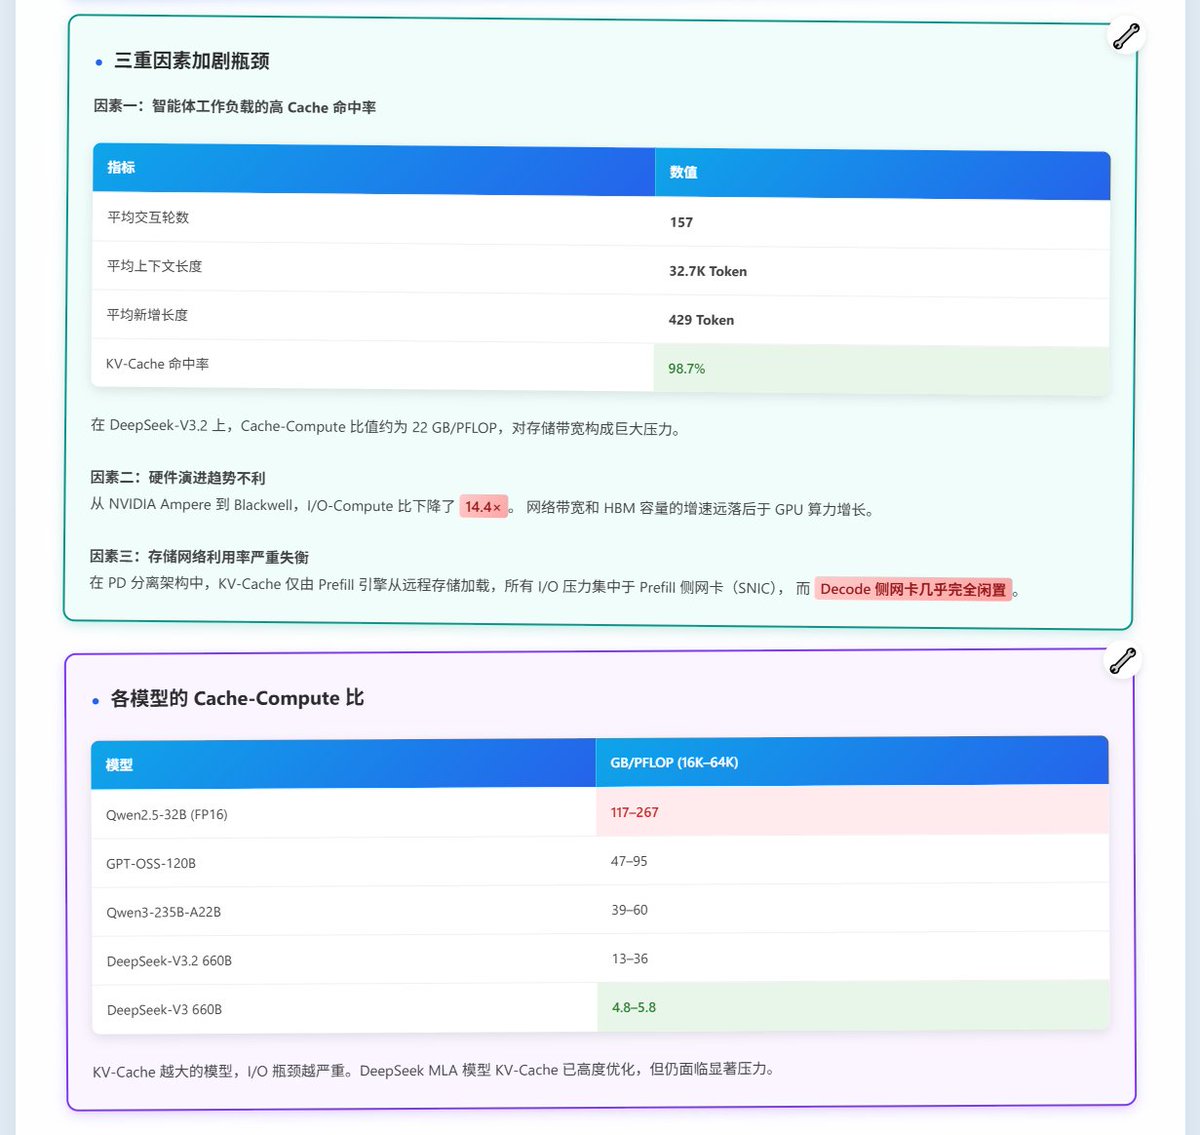Click the red Decode 侧网卡几乎完全闲置 highlight
This screenshot has height=1135, width=1200.
coord(913,589)
